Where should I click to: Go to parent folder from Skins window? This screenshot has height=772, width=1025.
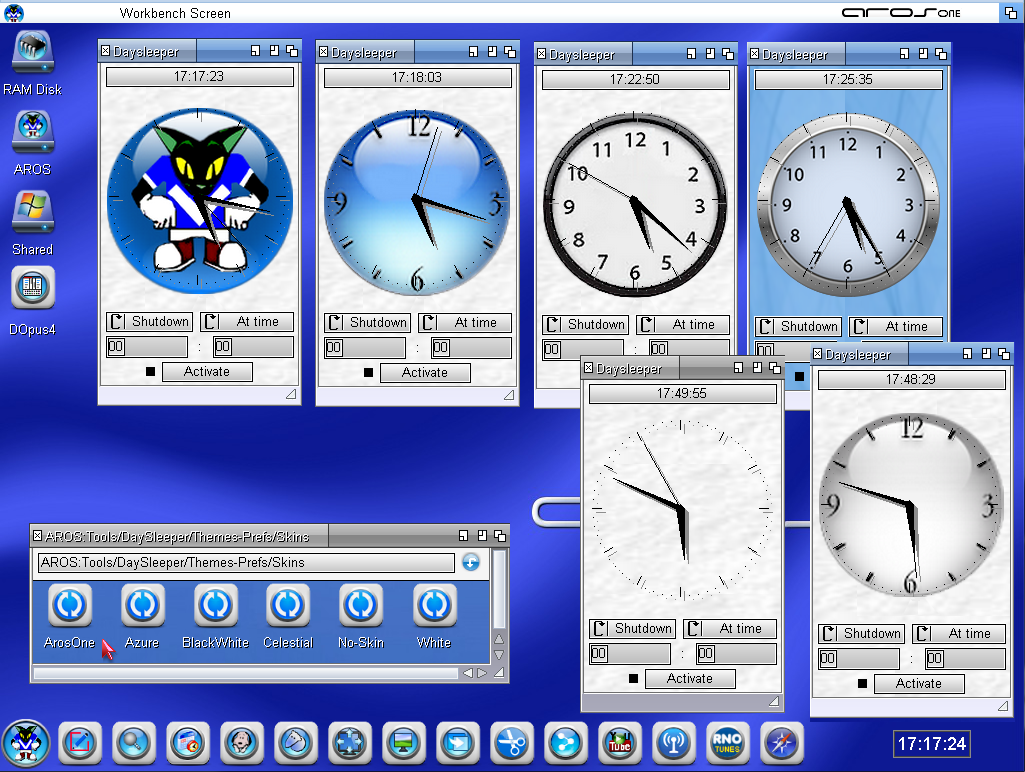471,562
